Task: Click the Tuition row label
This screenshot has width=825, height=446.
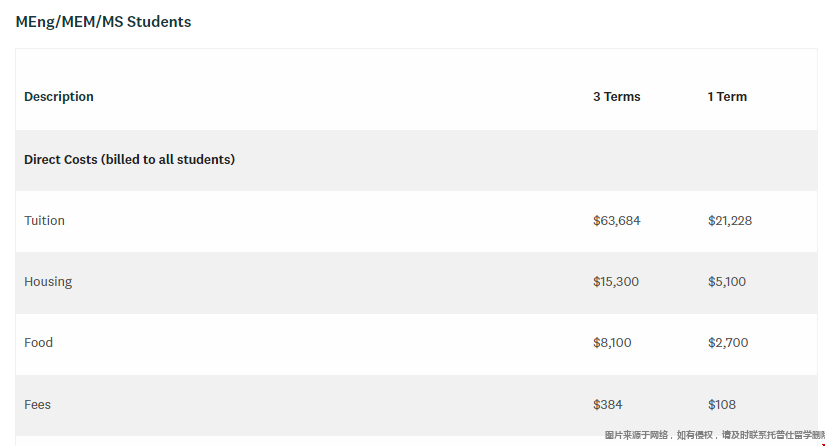Action: point(44,220)
